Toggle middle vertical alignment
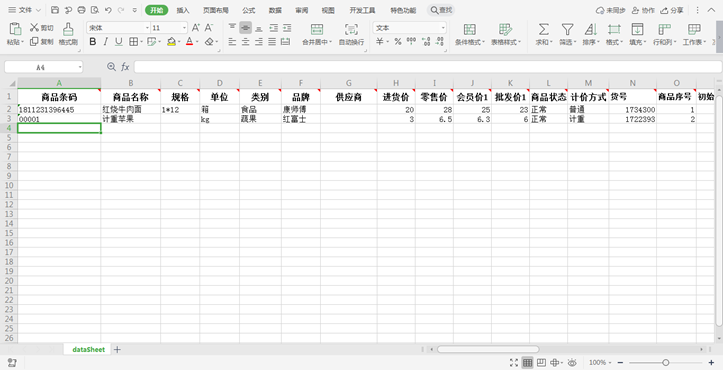This screenshot has height=370, width=723. point(245,28)
